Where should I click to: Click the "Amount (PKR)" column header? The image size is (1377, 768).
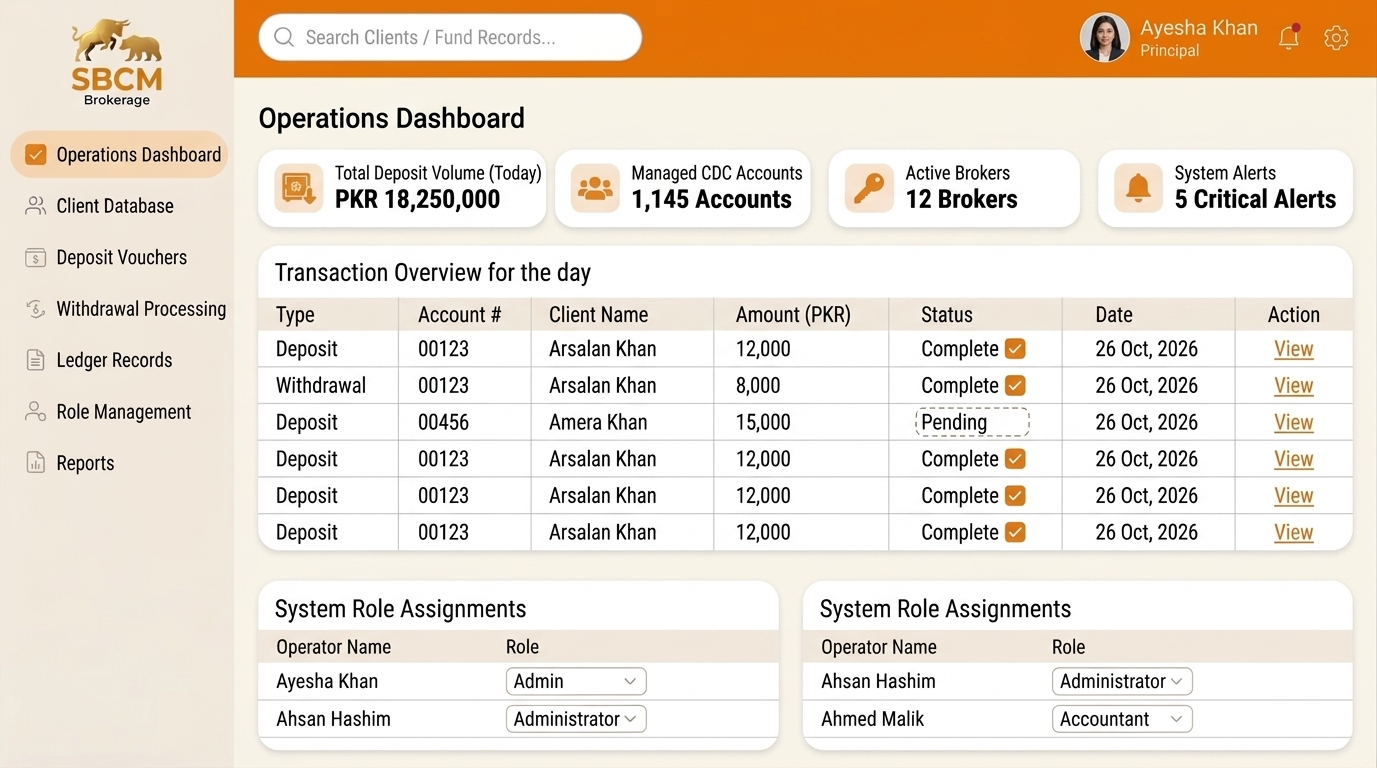click(793, 314)
